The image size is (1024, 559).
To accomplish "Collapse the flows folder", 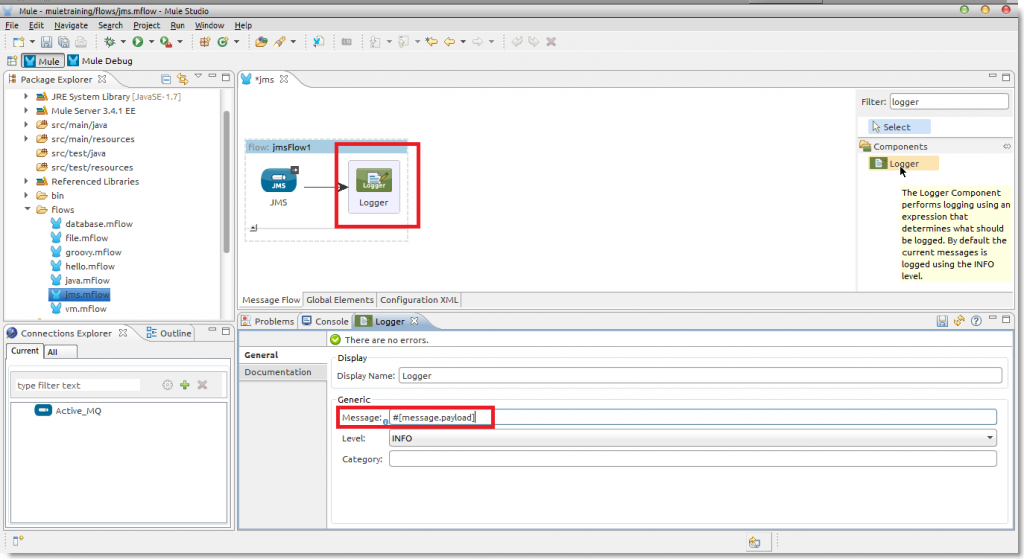I will (x=27, y=209).
